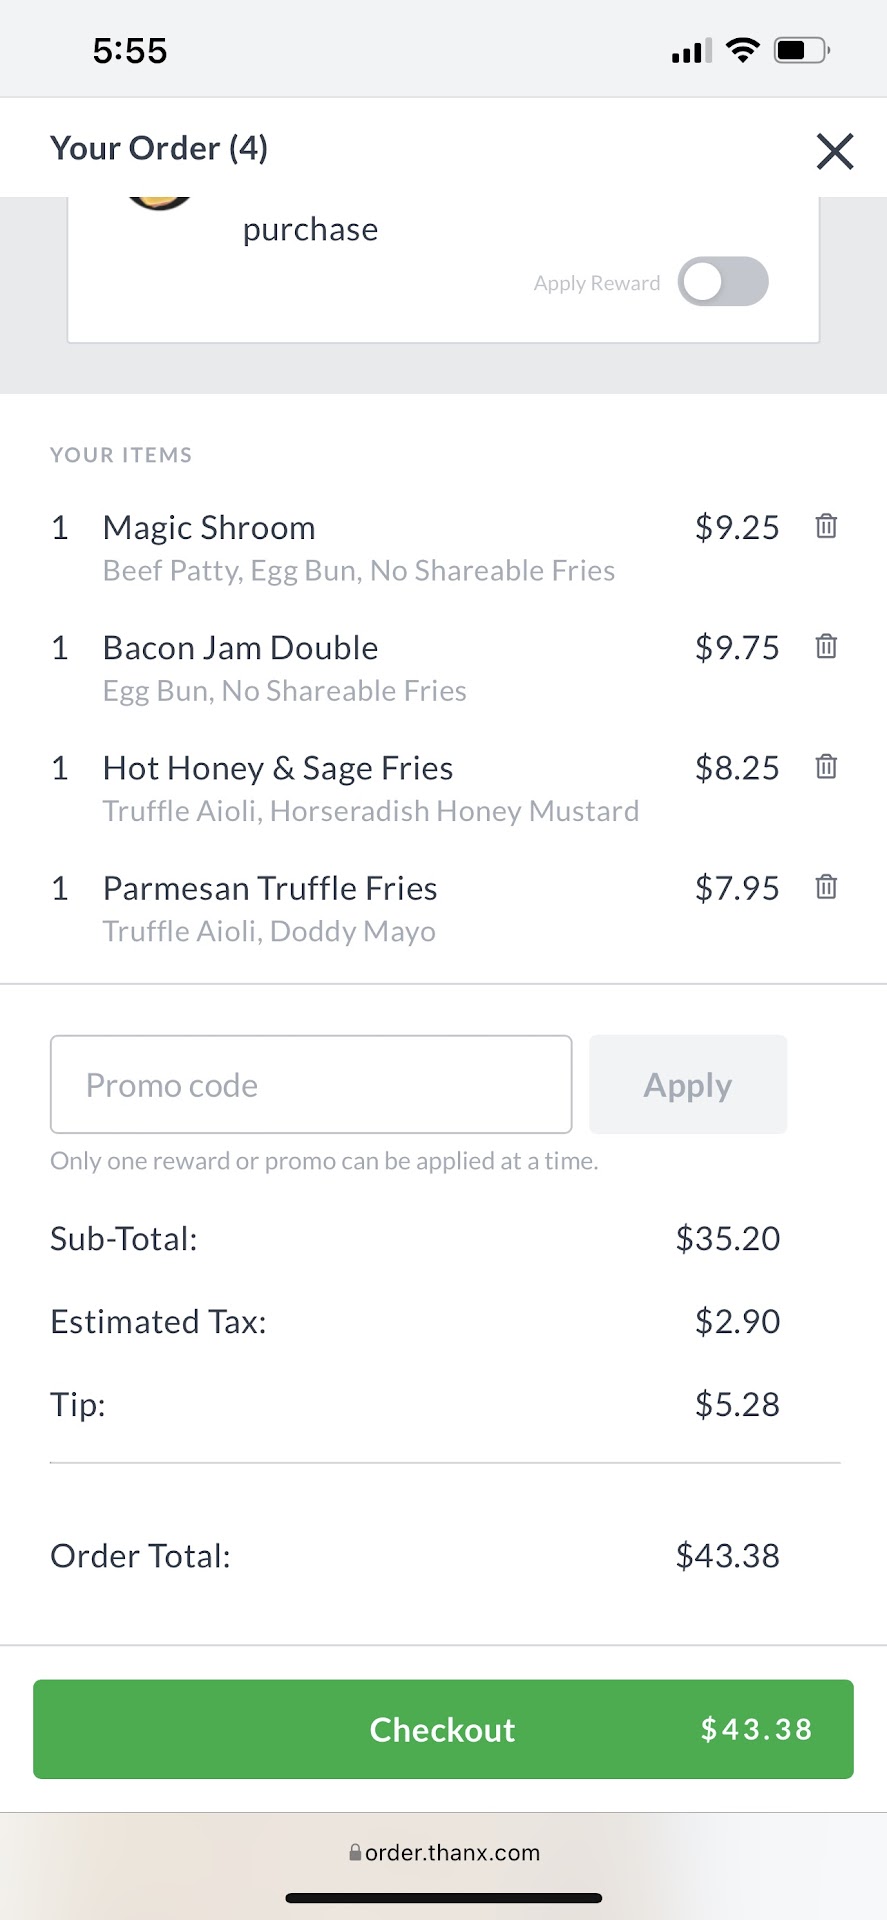Click the Promo code input field
887x1920 pixels.
311,1085
